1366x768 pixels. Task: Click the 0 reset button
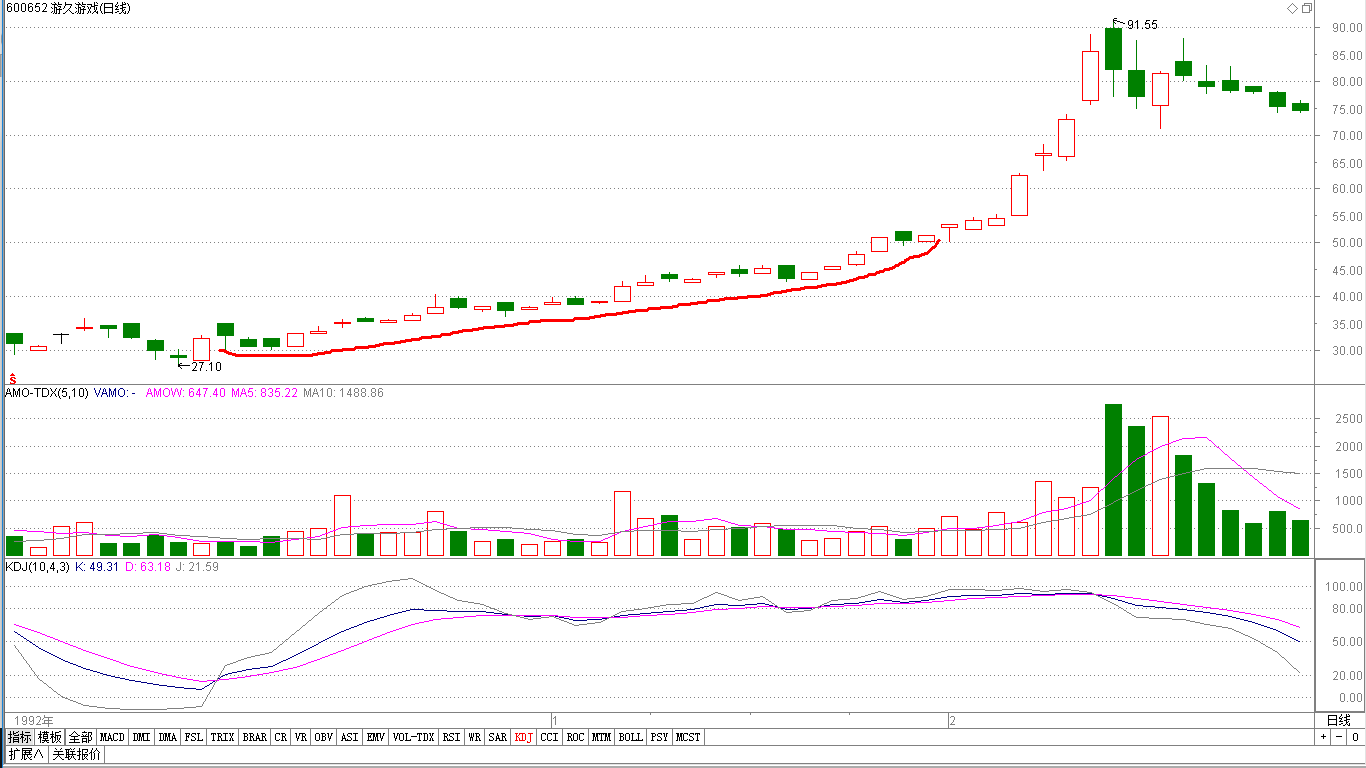click(x=1355, y=737)
